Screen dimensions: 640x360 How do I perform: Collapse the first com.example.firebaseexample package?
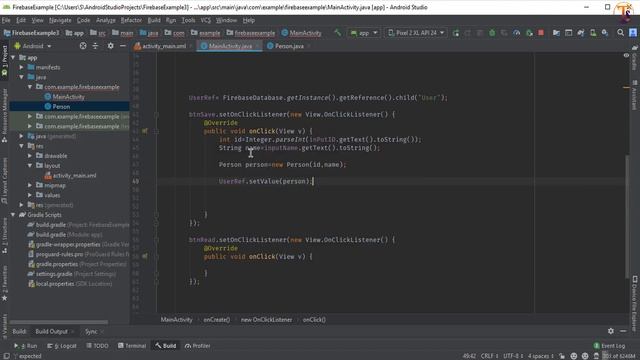[x=30, y=87]
